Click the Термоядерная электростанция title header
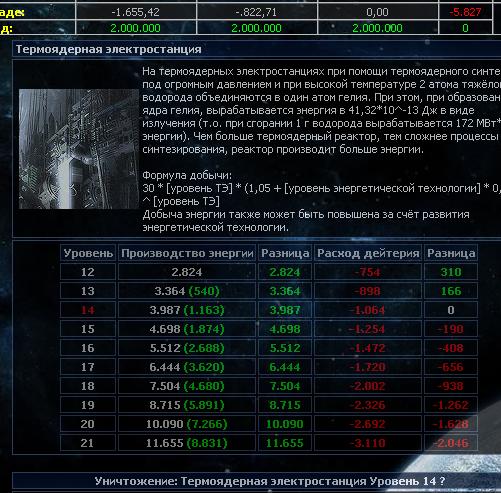Viewport: 501px width, 493px height. (109, 49)
